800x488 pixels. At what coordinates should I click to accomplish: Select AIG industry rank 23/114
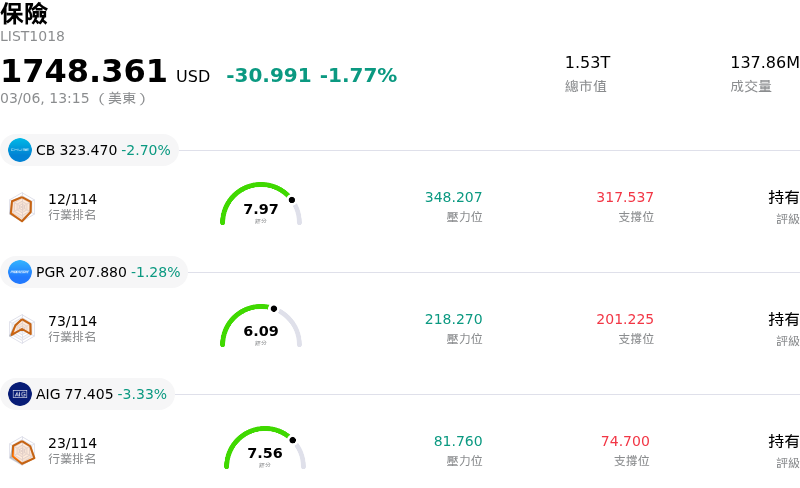[72, 443]
